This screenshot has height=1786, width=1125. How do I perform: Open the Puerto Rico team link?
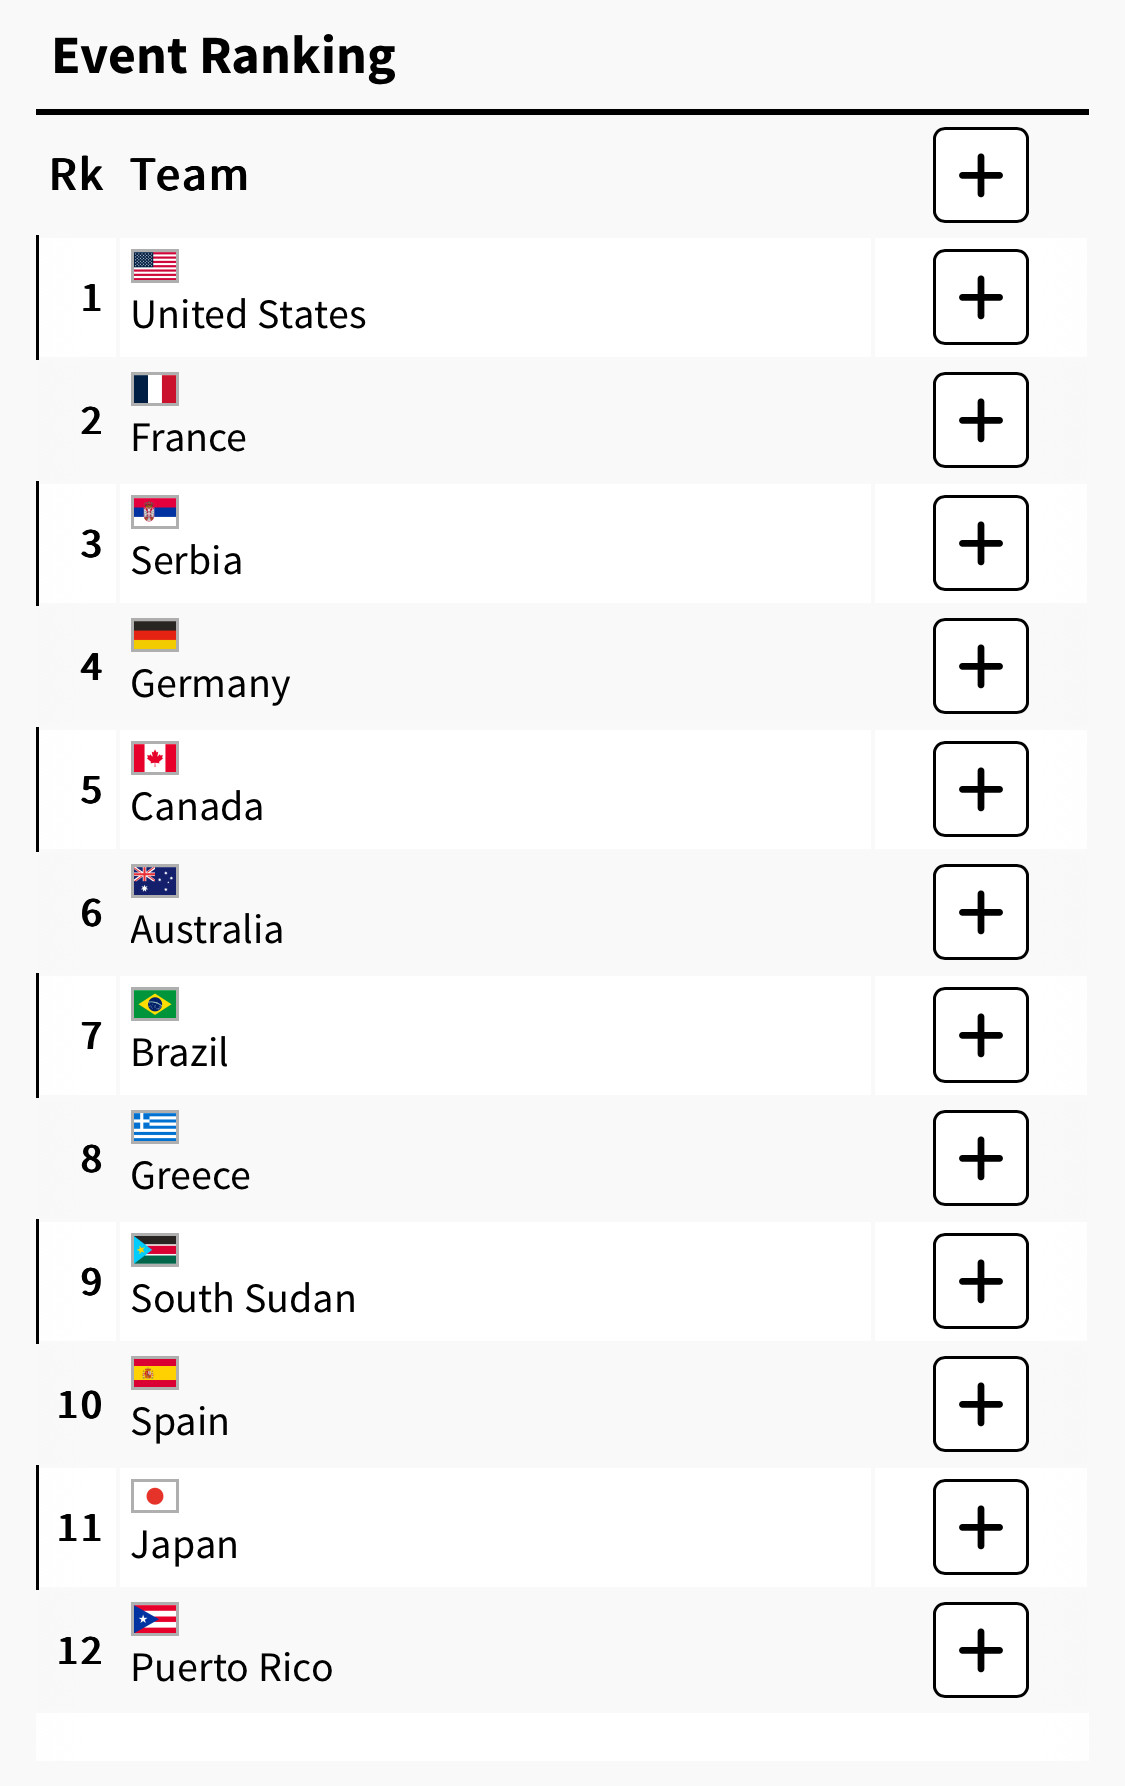[x=232, y=1668]
